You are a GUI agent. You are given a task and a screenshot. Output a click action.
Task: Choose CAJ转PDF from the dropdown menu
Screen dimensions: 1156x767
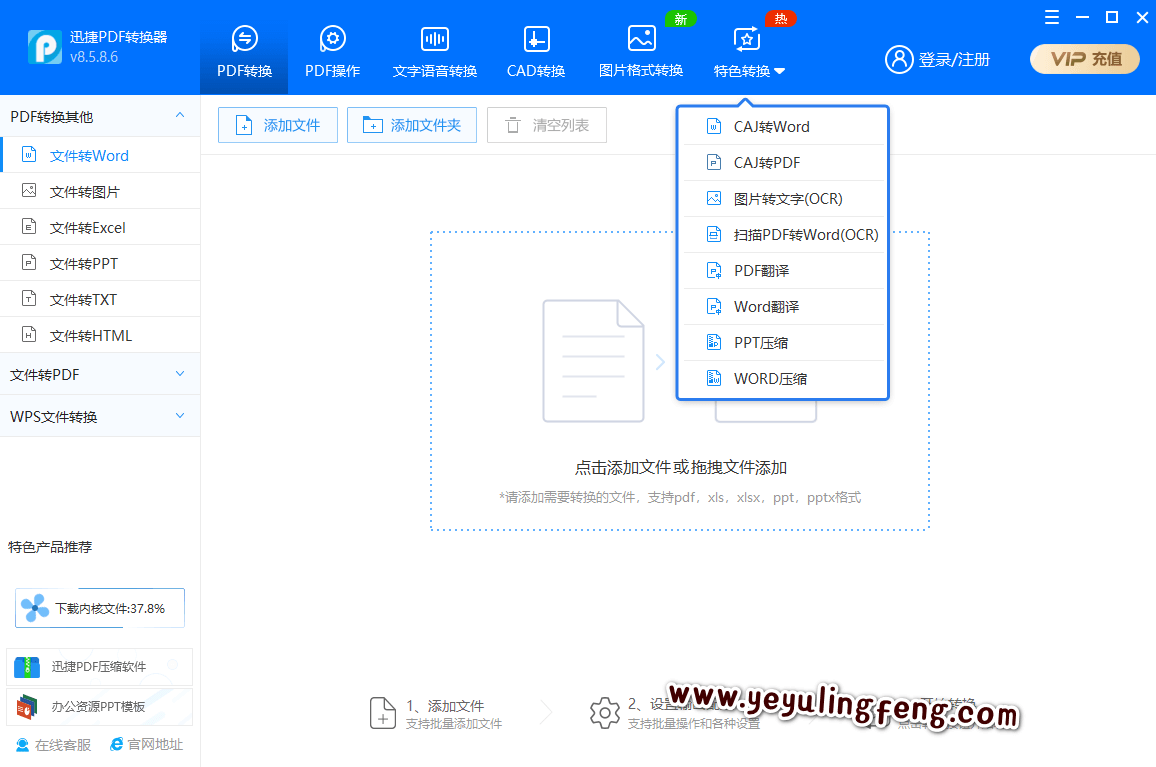pos(783,163)
